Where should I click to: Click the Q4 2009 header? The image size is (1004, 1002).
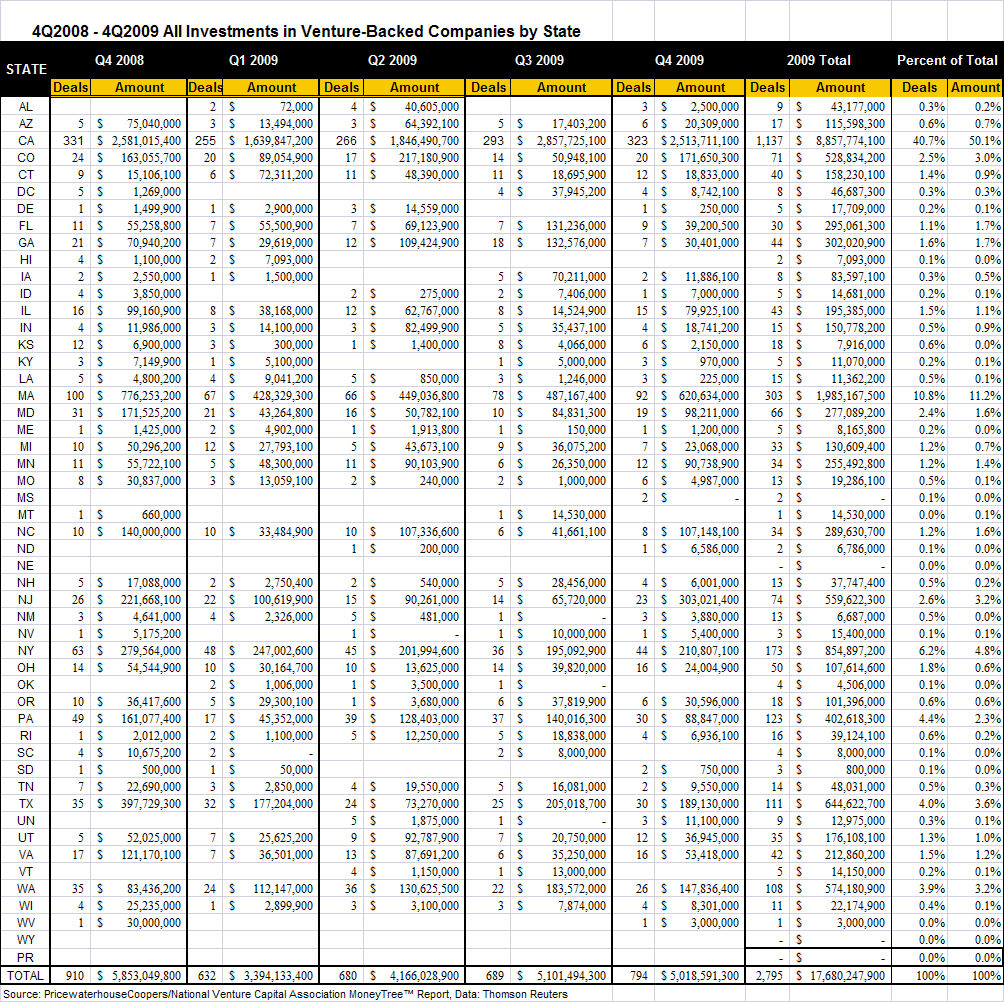click(x=679, y=60)
